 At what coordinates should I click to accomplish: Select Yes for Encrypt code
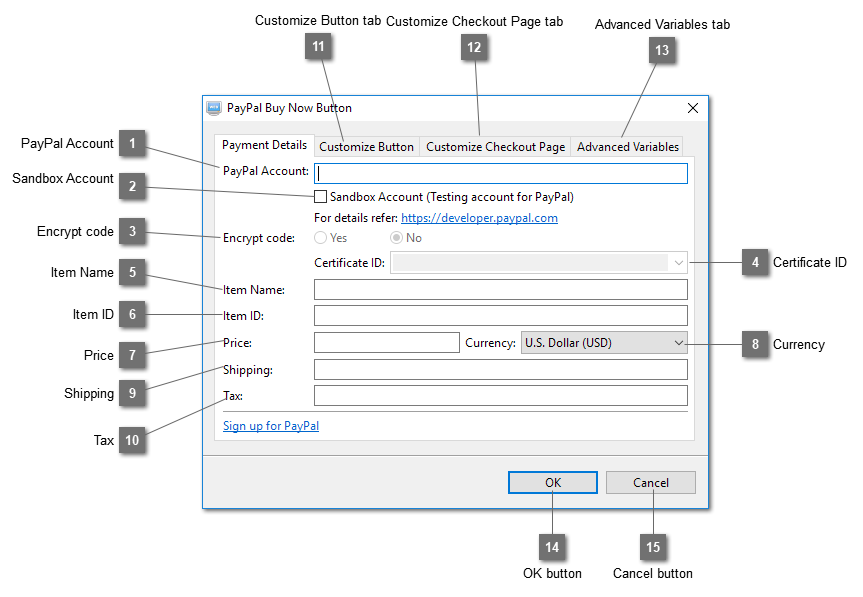(320, 238)
